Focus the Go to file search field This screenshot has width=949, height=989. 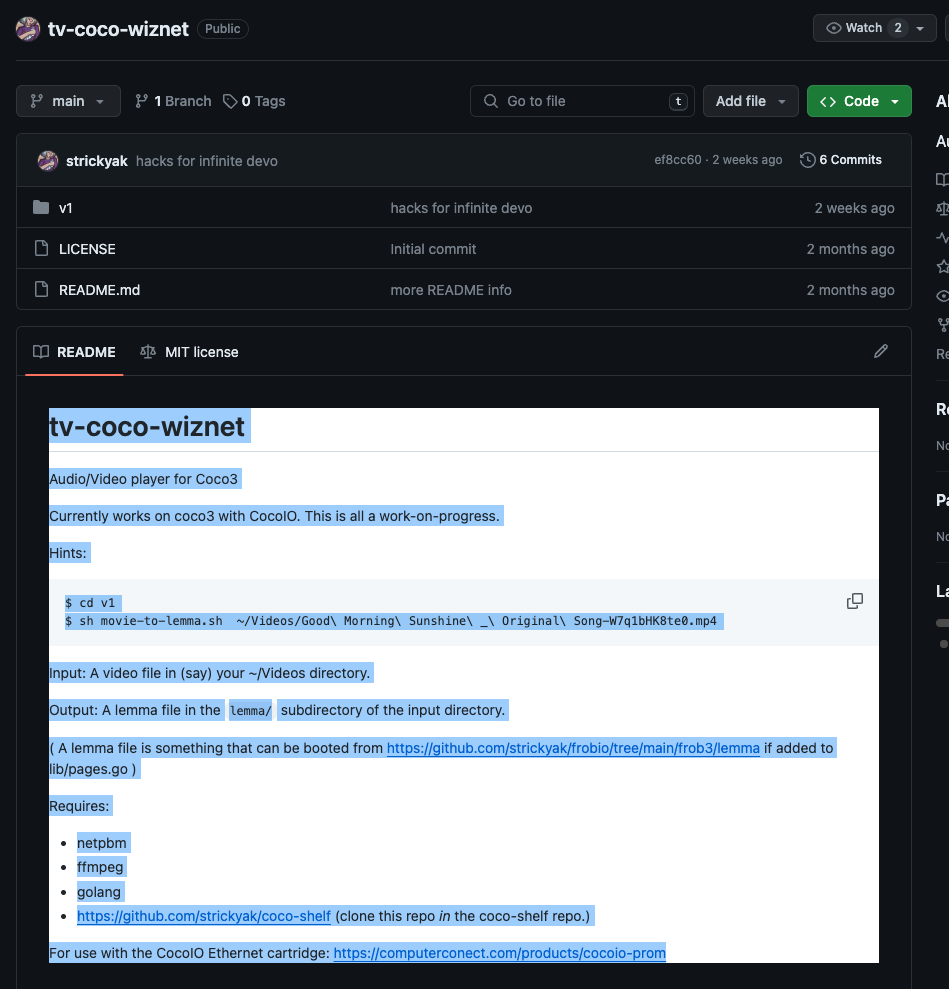tap(582, 101)
